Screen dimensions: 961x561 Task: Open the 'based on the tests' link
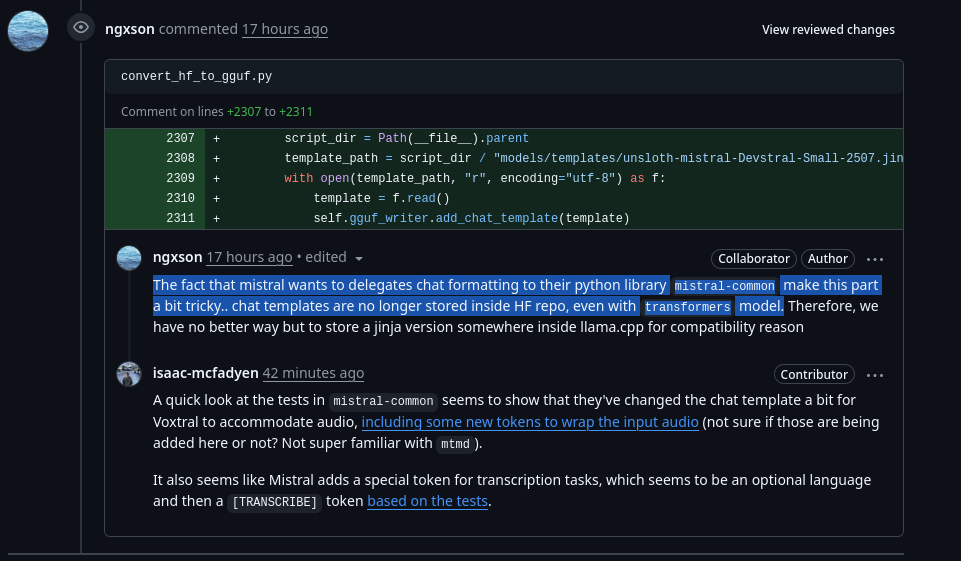pos(428,501)
